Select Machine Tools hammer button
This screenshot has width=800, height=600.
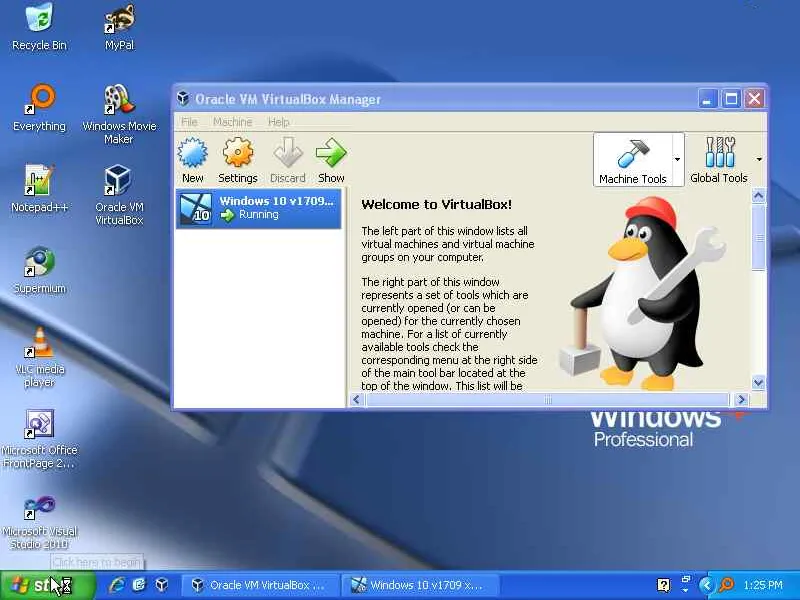(x=633, y=160)
